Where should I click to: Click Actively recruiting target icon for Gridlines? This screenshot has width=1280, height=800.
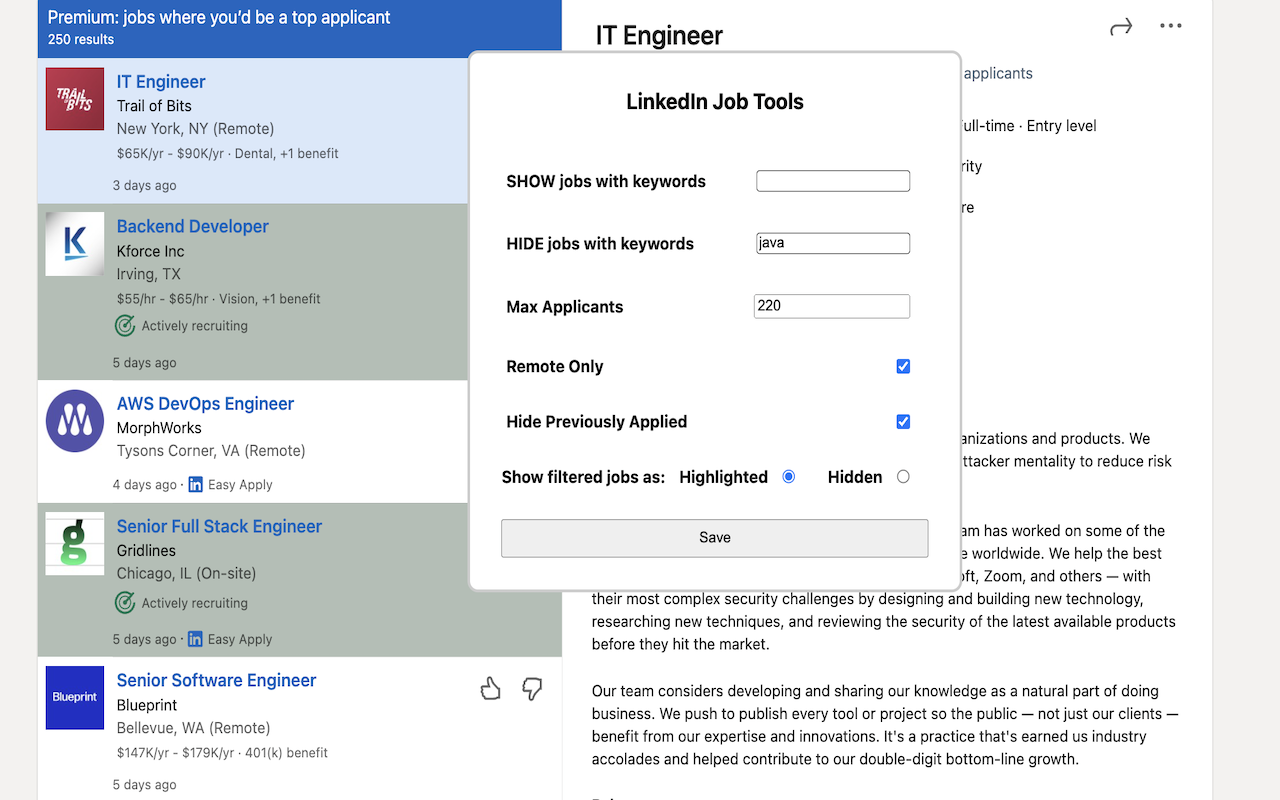click(x=125, y=603)
